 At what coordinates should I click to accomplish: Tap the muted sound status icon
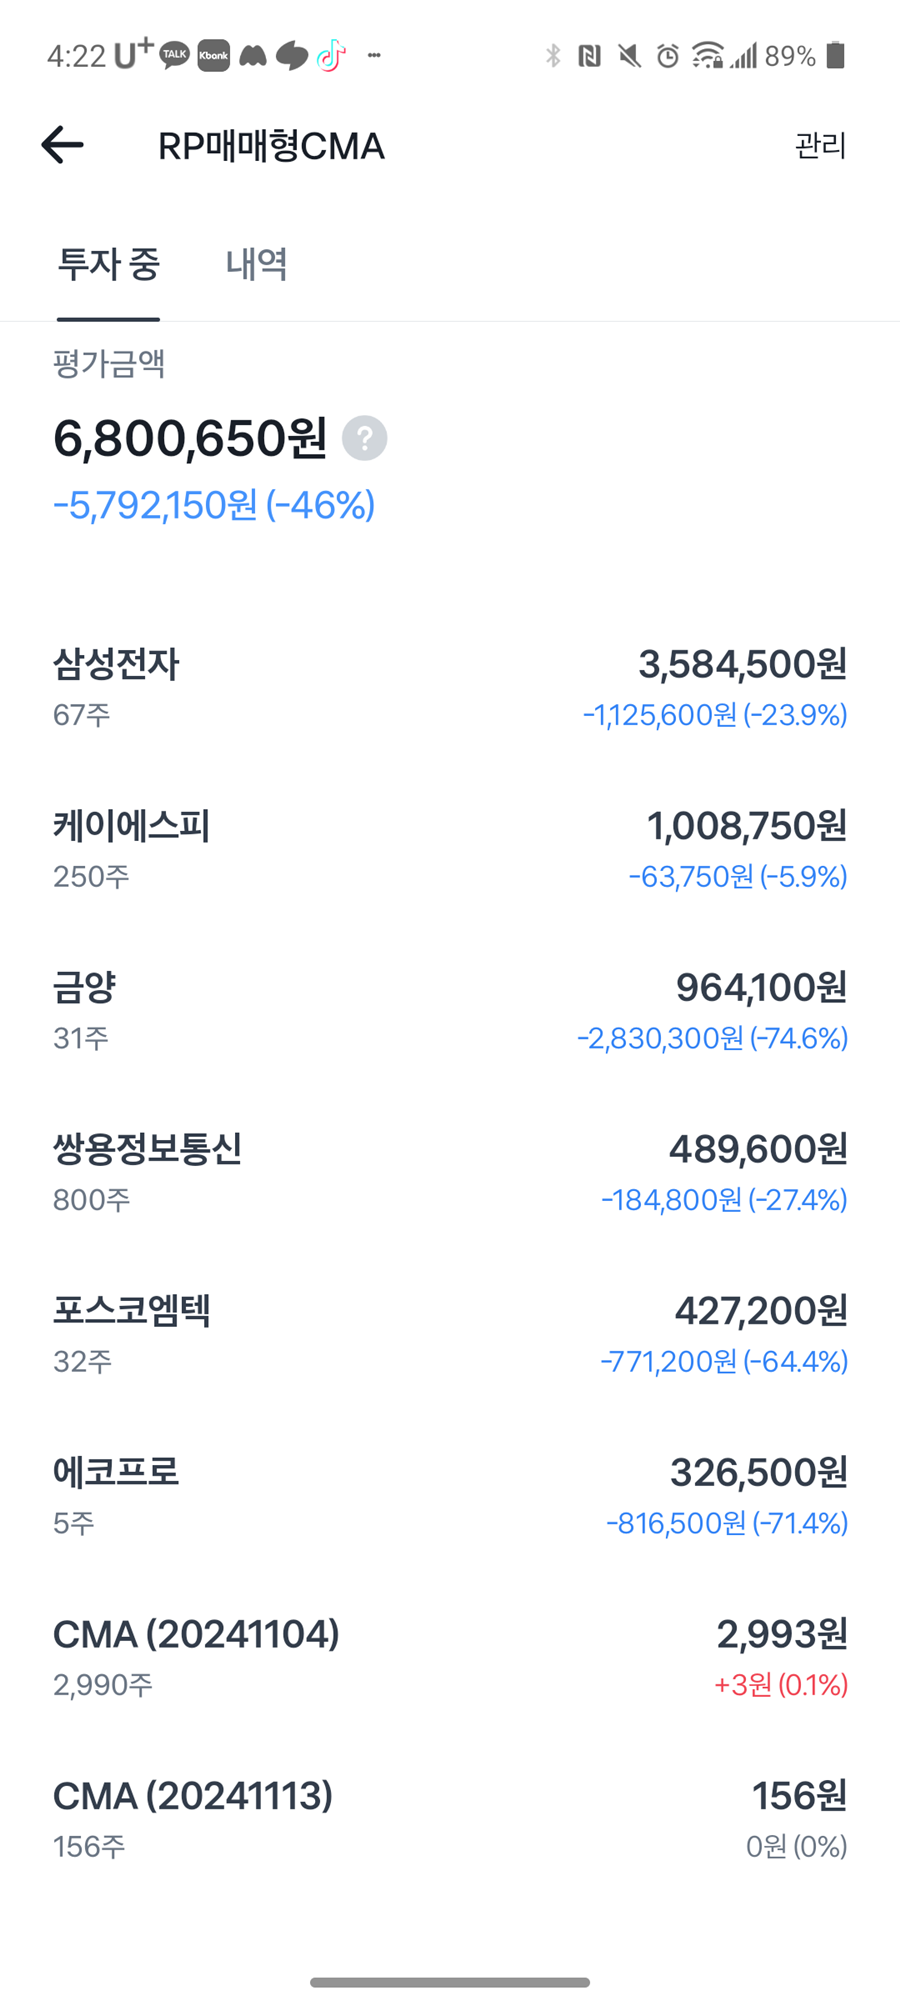click(x=629, y=55)
